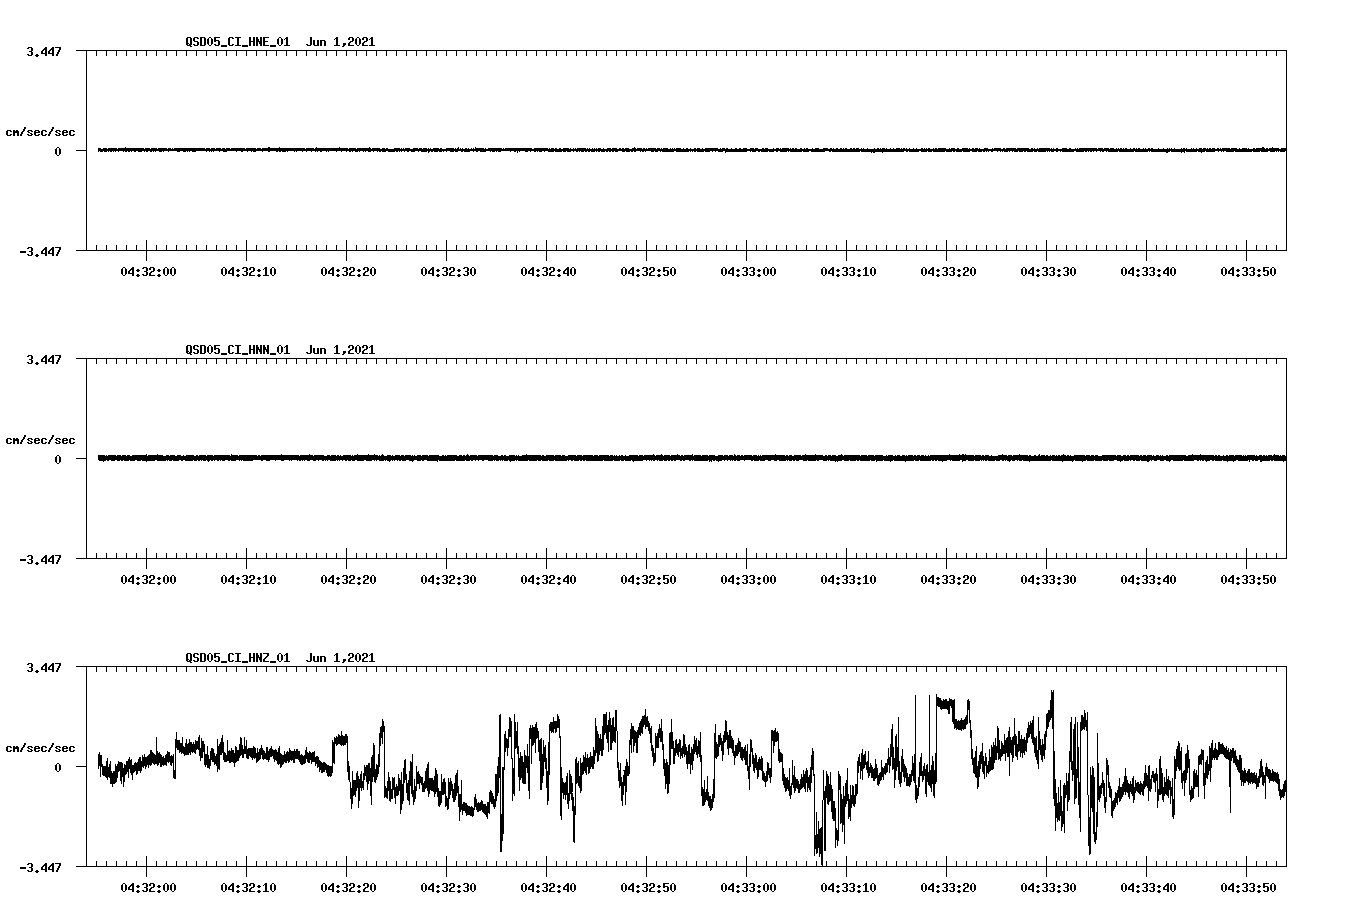The image size is (1358, 924).
Task: Click the 04:32:10 time label on HNN chart
Action: coord(248,580)
